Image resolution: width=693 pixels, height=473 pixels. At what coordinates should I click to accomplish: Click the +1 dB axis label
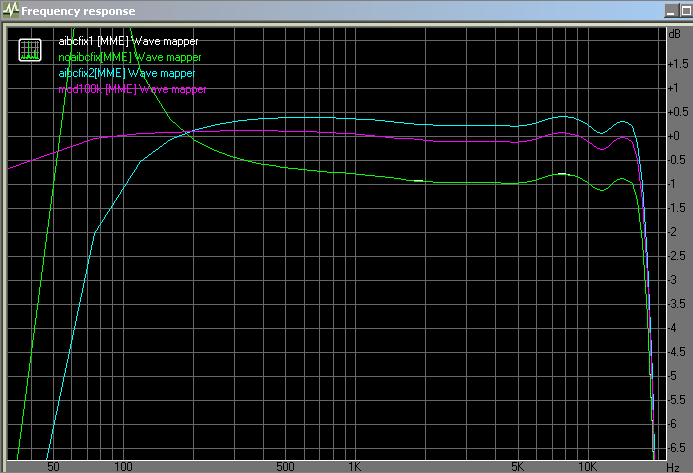tap(673, 88)
